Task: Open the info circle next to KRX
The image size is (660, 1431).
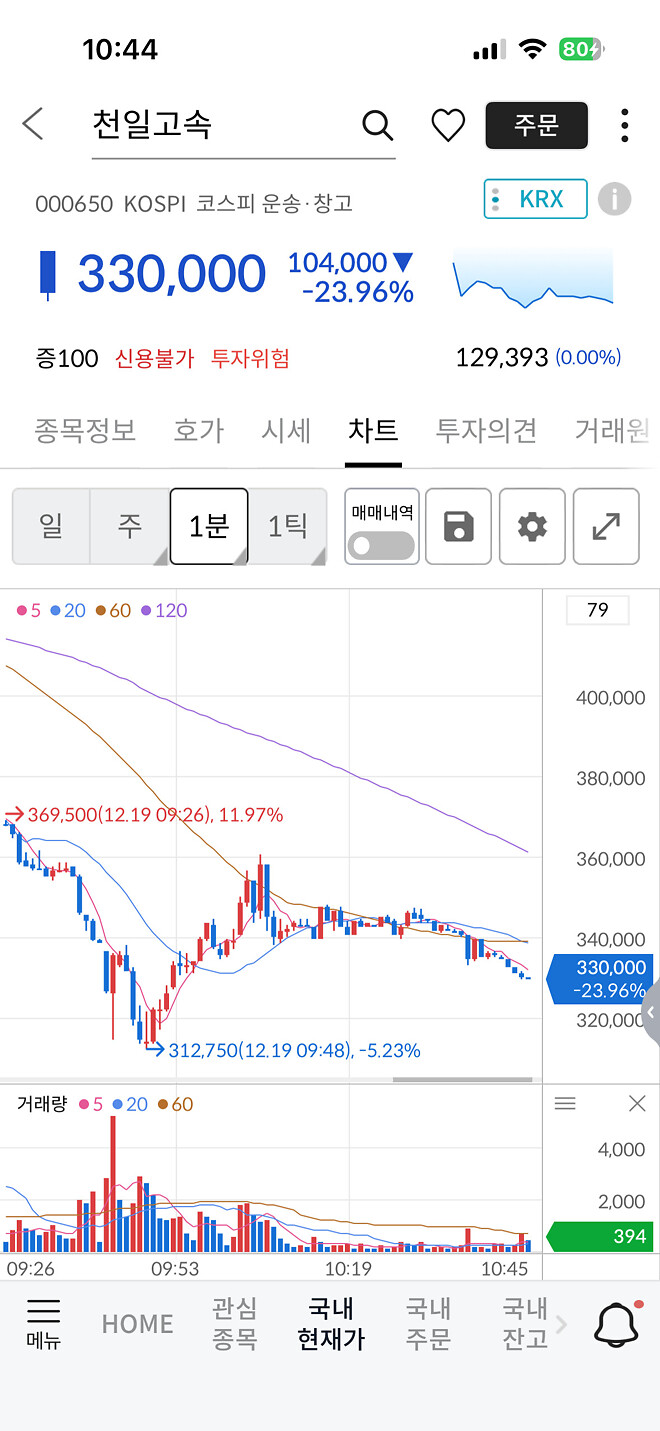Action: tap(615, 199)
